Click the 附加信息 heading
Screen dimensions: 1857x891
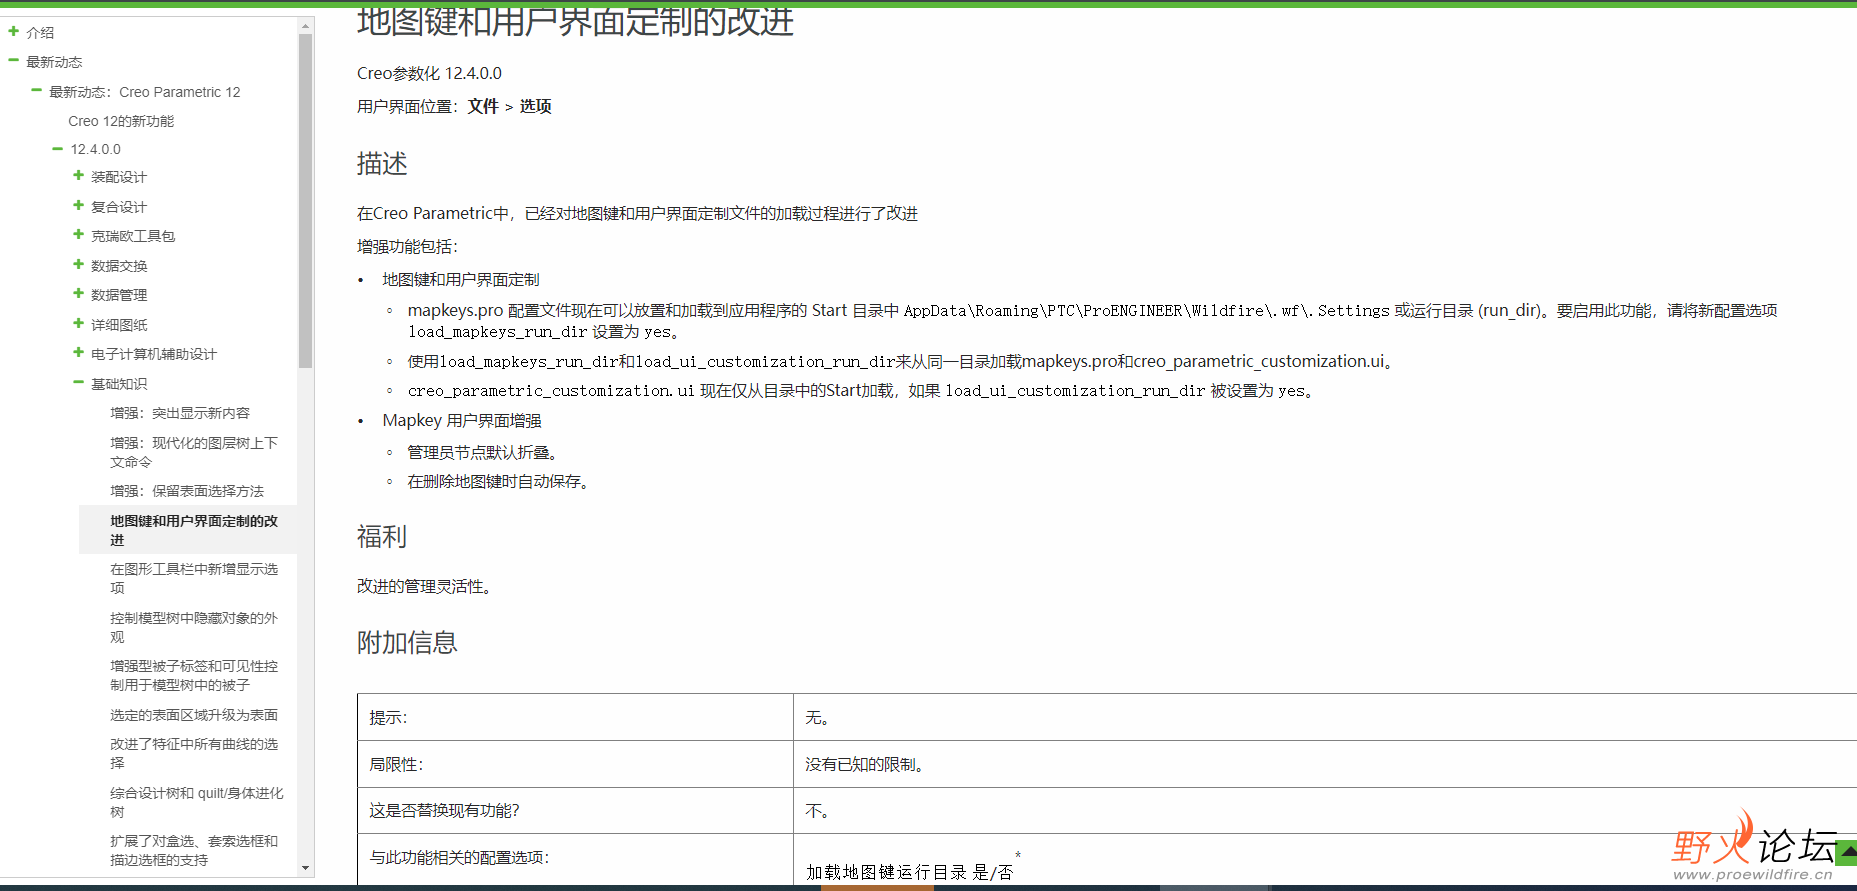[x=407, y=643]
